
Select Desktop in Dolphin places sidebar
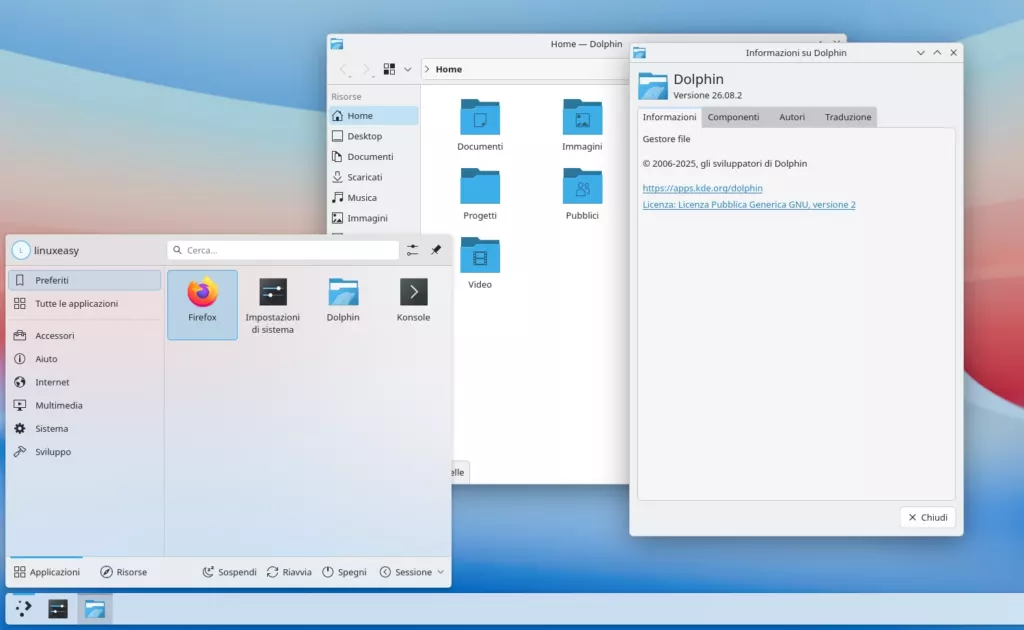(x=374, y=136)
